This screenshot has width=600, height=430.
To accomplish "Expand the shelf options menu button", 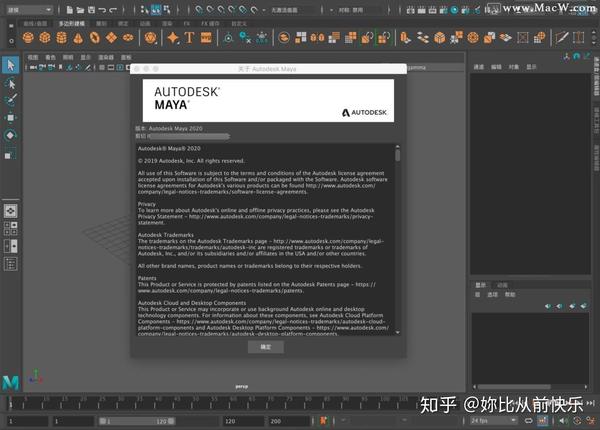I will click(11, 41).
